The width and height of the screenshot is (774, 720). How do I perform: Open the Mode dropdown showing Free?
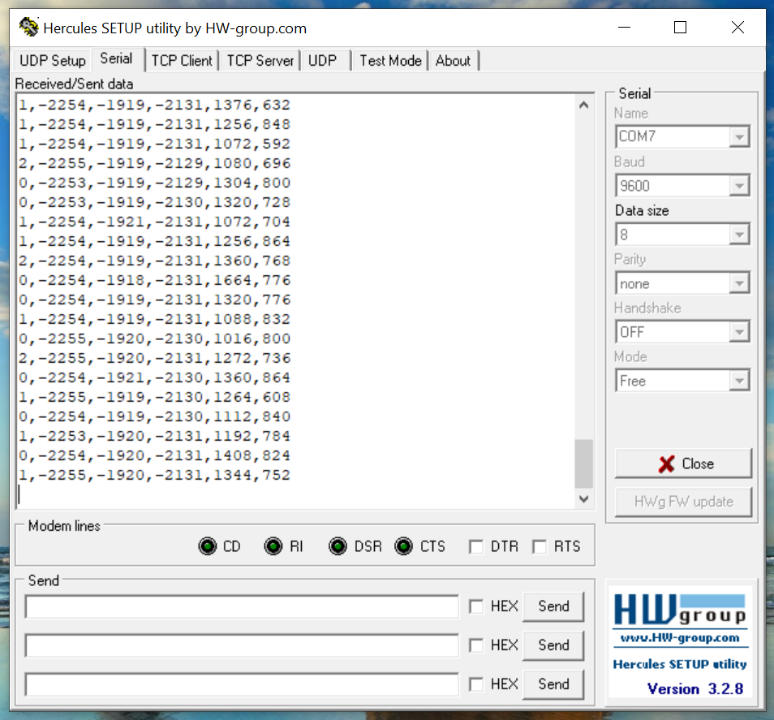click(x=739, y=380)
